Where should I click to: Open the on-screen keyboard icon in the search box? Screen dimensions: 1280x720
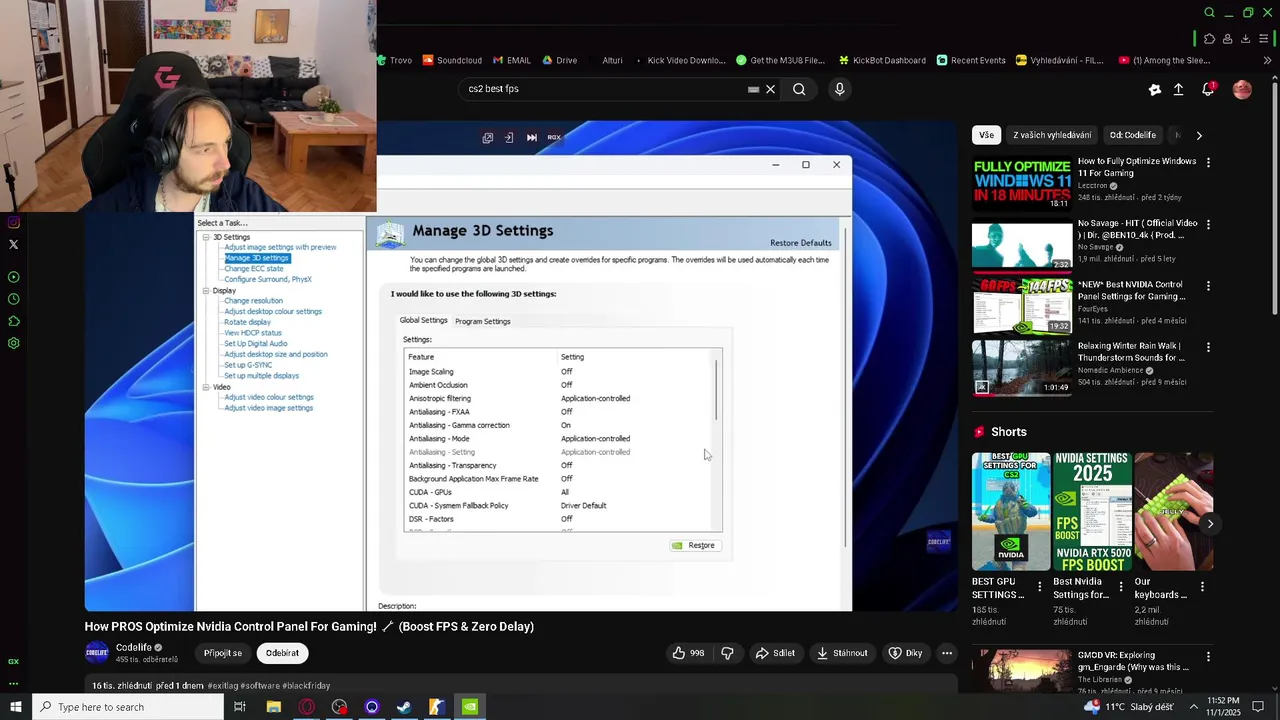point(753,89)
